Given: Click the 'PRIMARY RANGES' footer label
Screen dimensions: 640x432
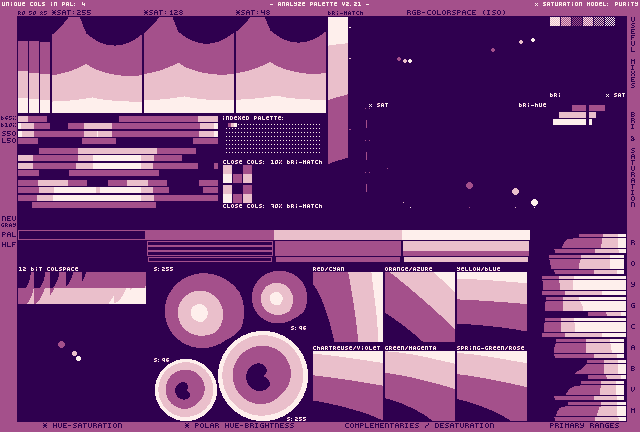Looking at the screenshot, I should coord(584,425).
